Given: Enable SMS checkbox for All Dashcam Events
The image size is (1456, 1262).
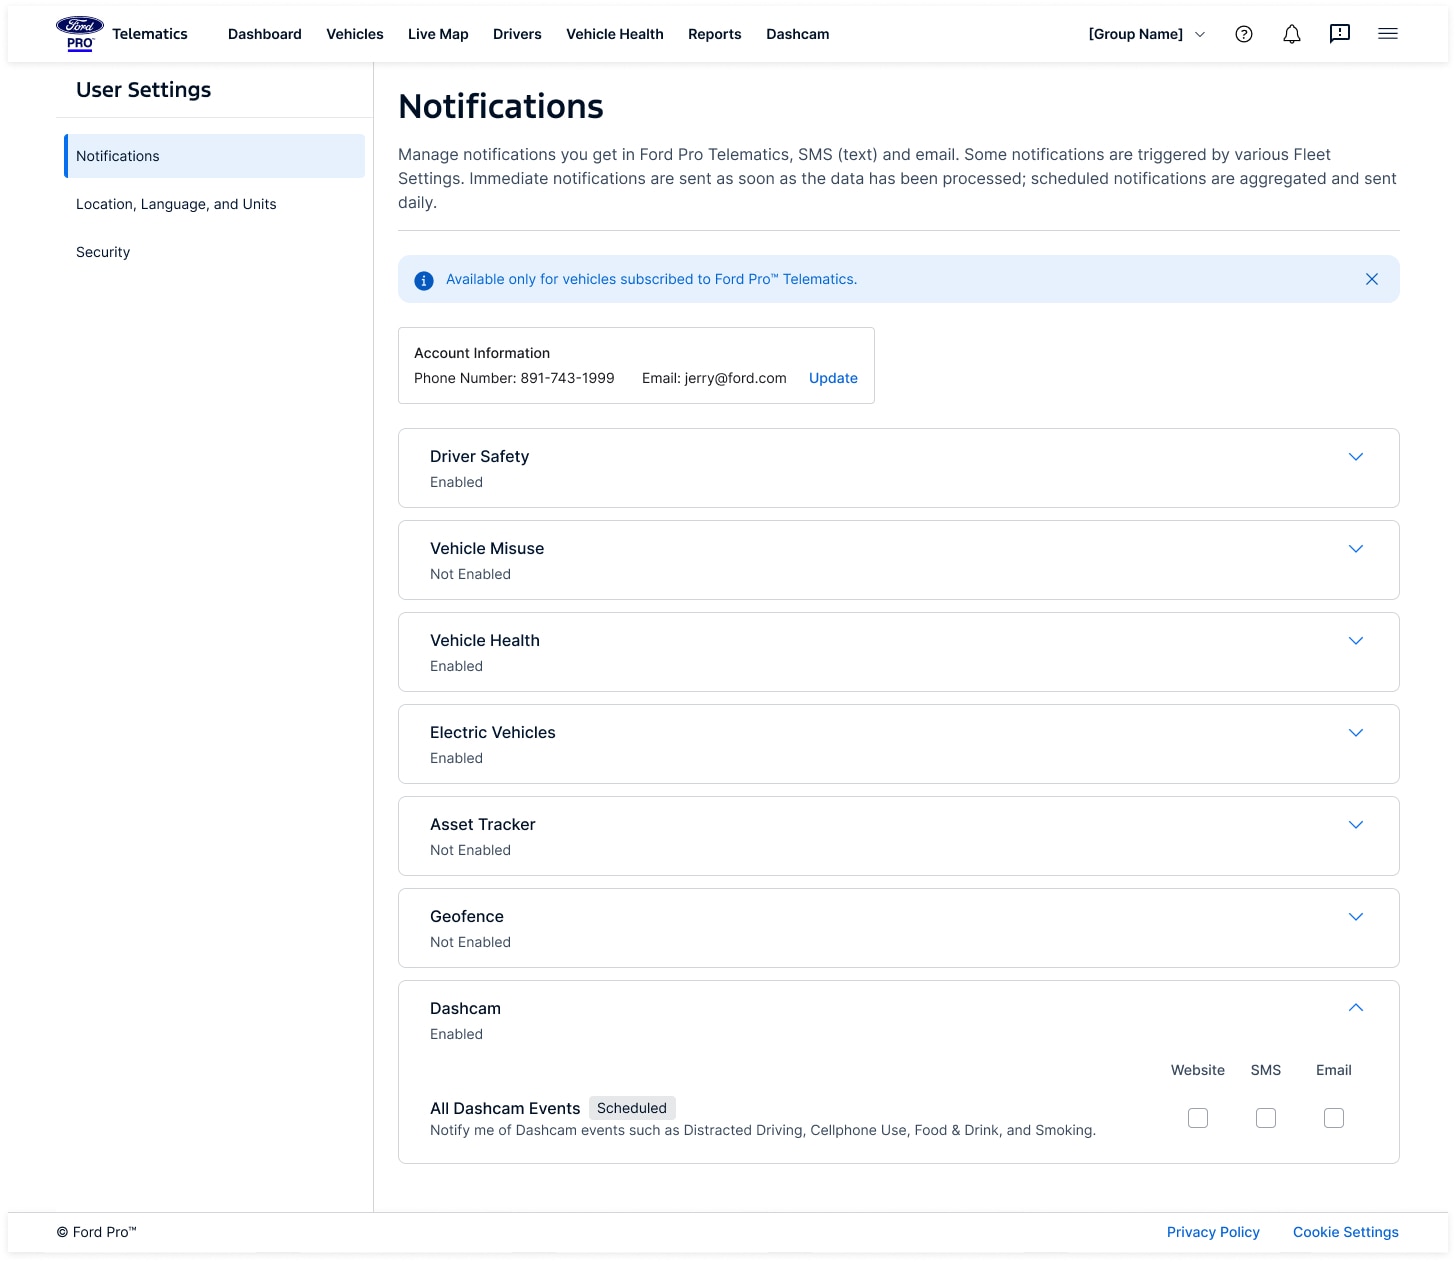Looking at the screenshot, I should (1265, 1118).
